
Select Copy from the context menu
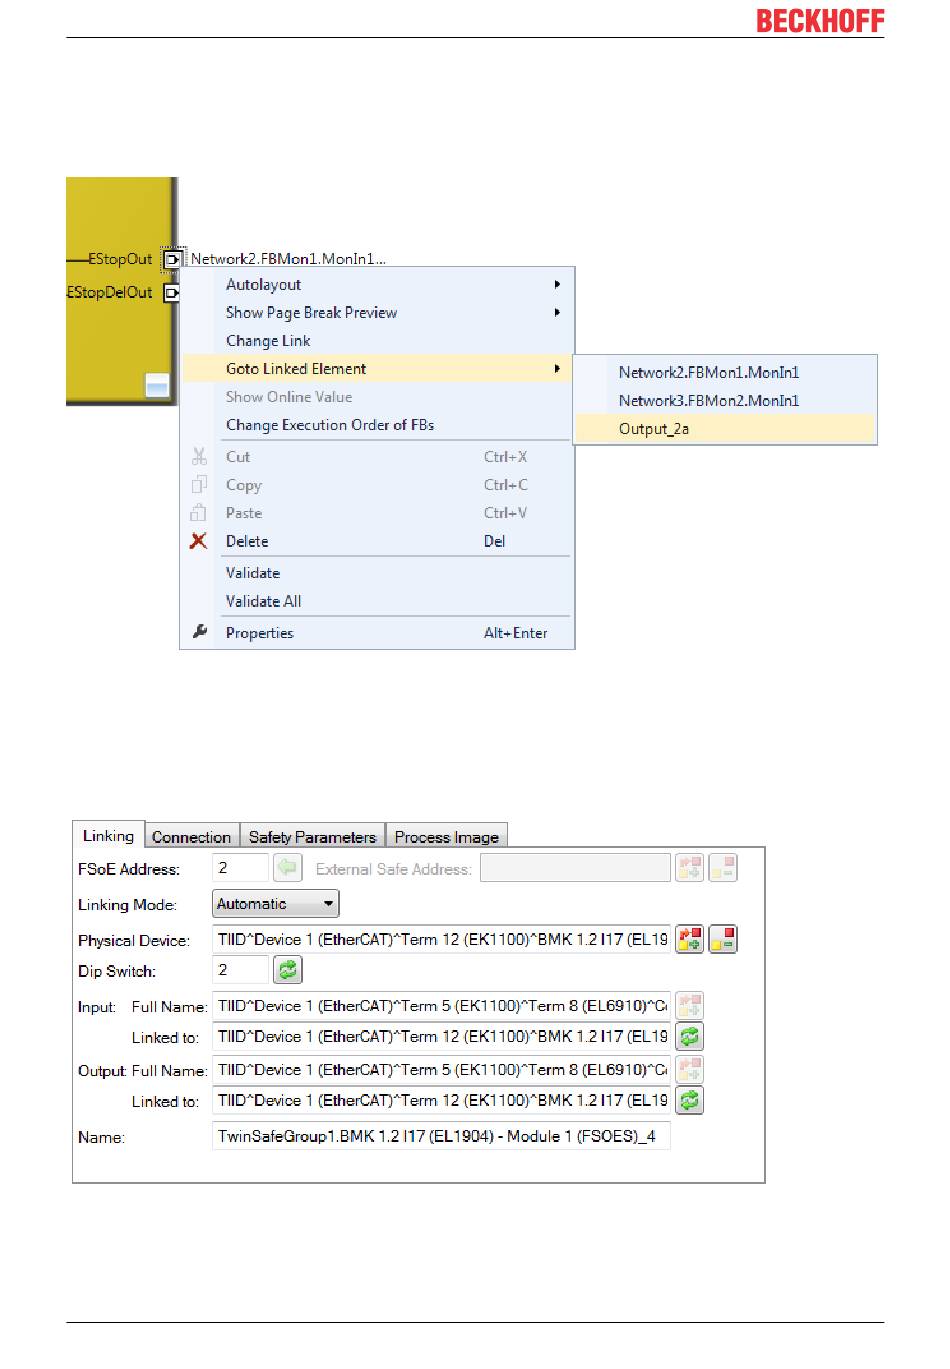coord(378,485)
